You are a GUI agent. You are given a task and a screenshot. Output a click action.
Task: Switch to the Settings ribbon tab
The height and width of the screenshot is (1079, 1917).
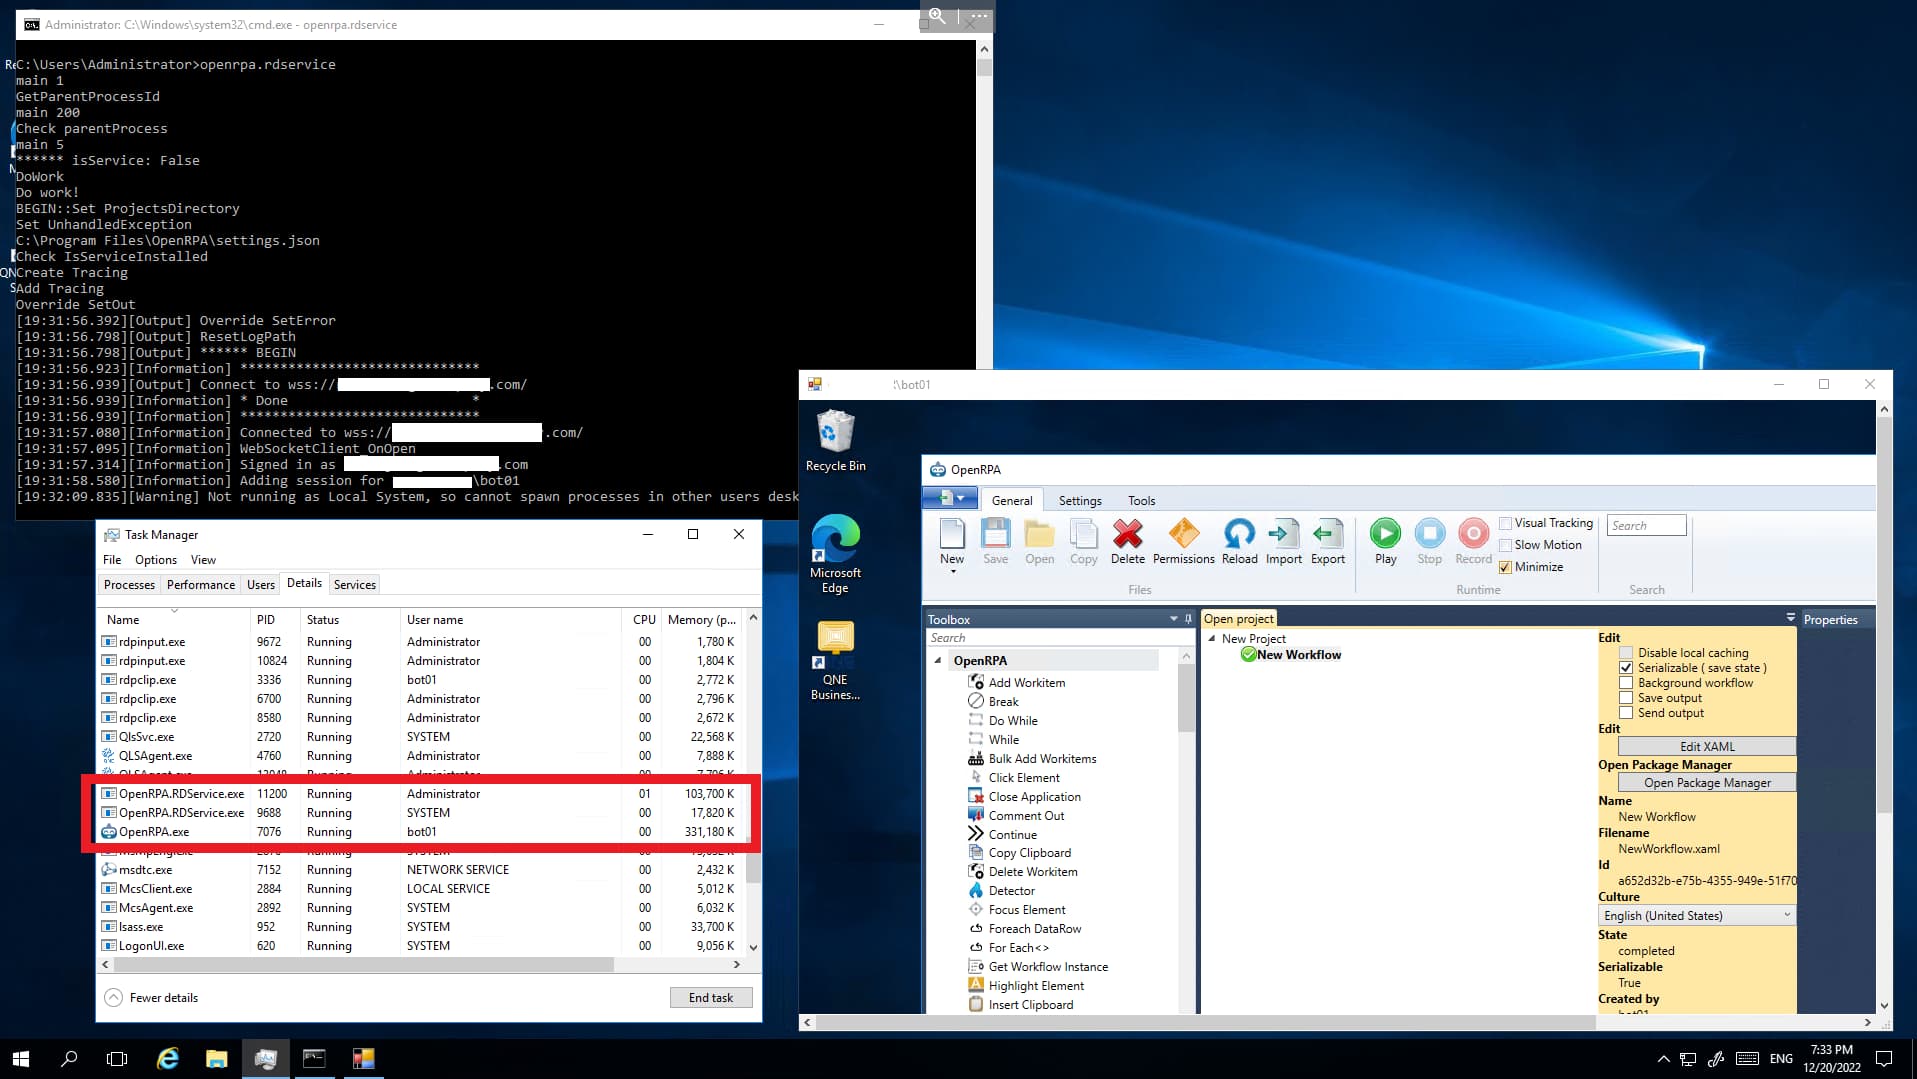click(1080, 501)
